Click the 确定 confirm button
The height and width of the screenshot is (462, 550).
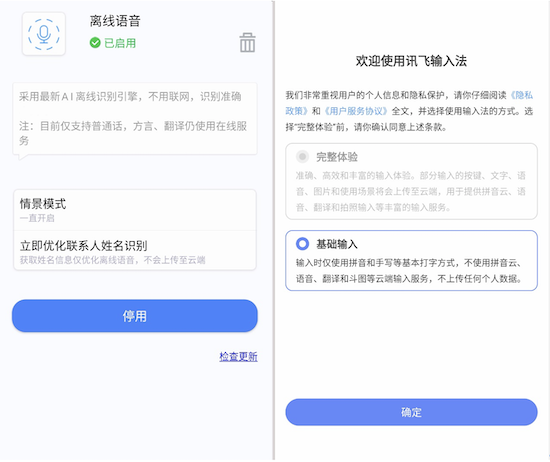click(x=411, y=412)
